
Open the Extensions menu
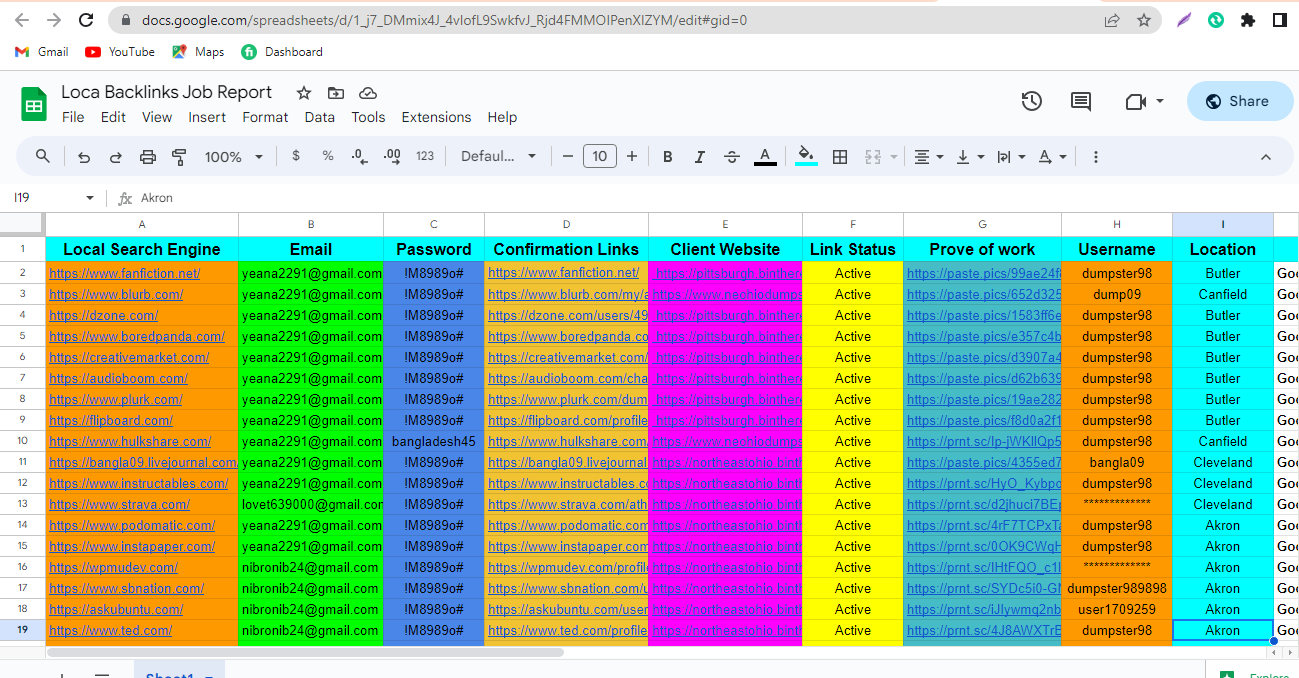coord(436,117)
